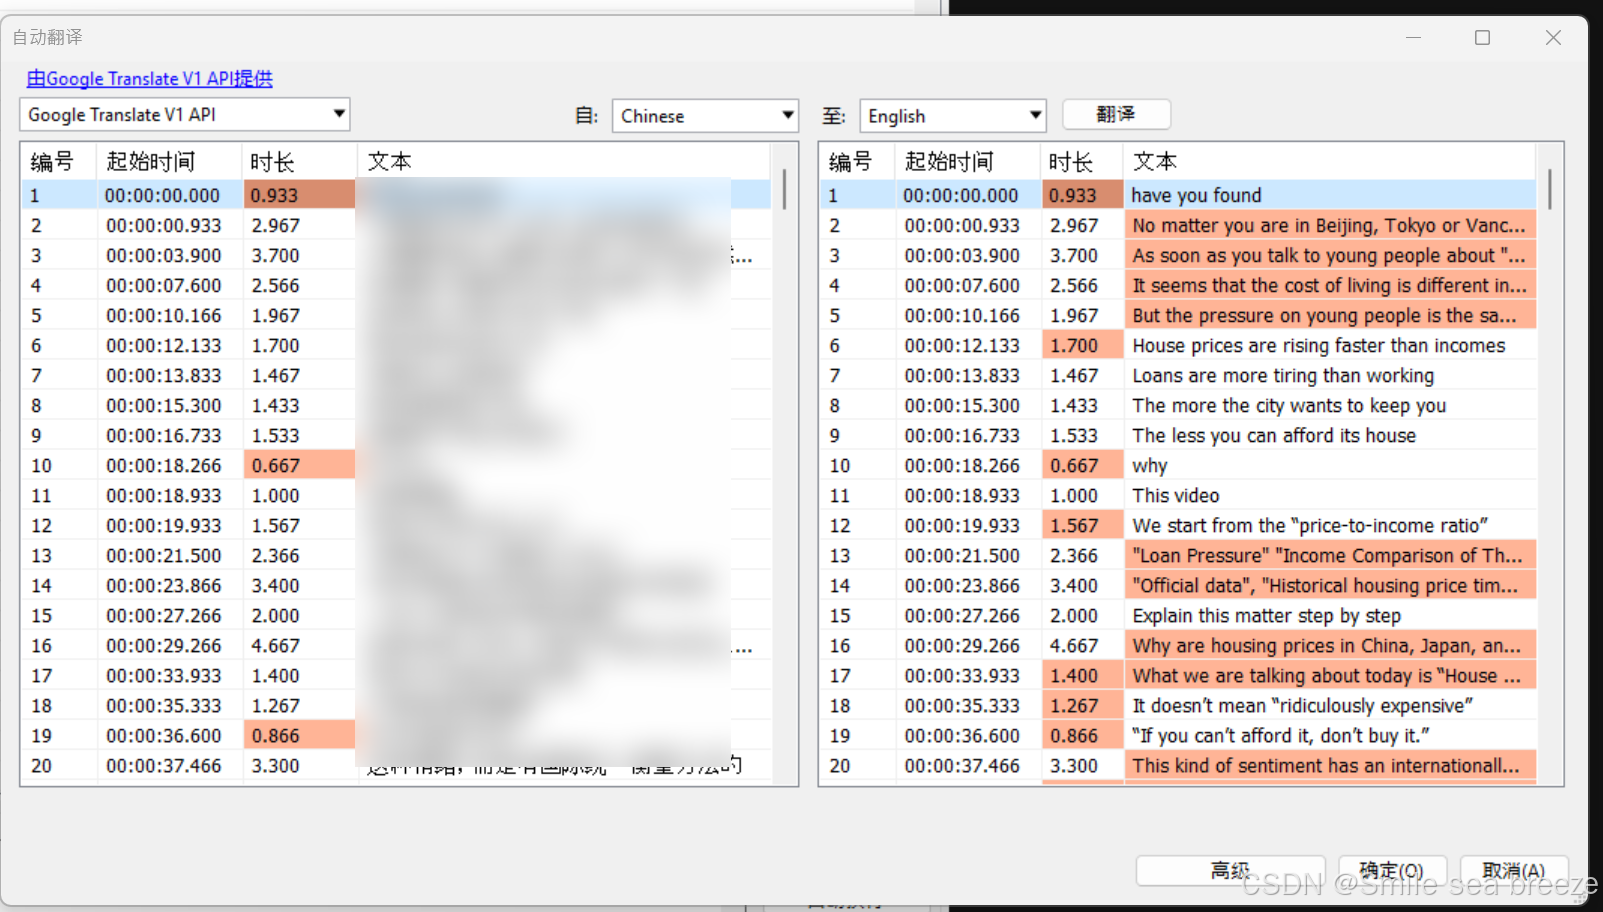Image resolution: width=1603 pixels, height=912 pixels.
Task: Click left table start time 00:00:29.266
Action: (164, 645)
